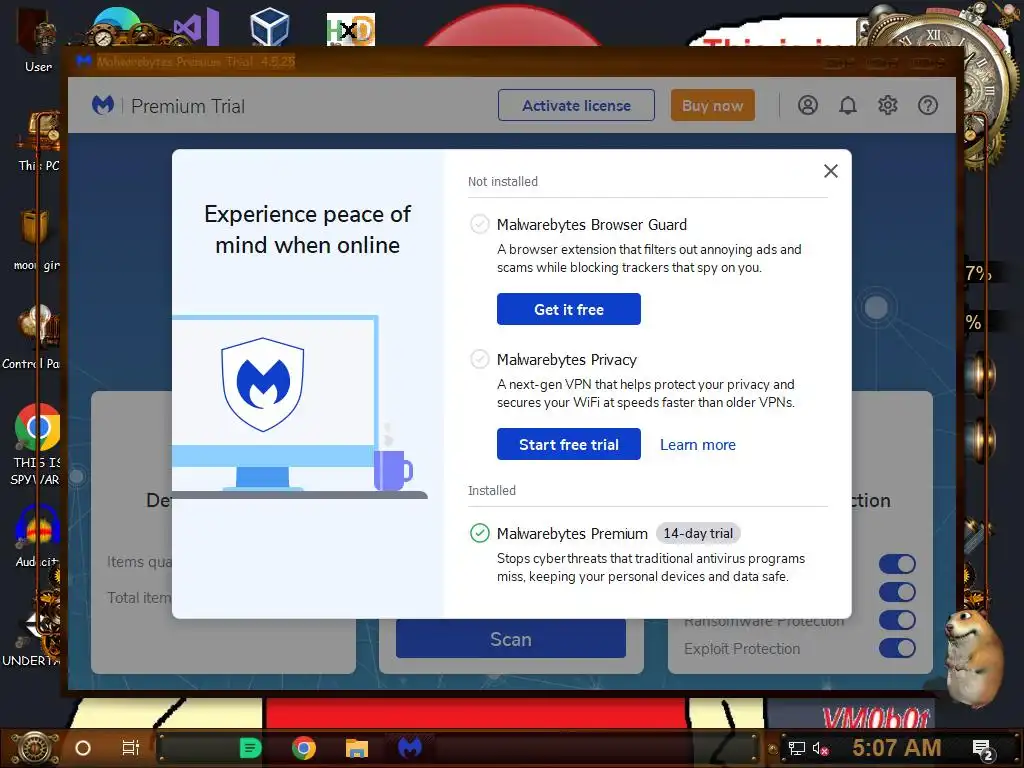This screenshot has width=1024, height=768.
Task: Click the Scan button
Action: 511,639
